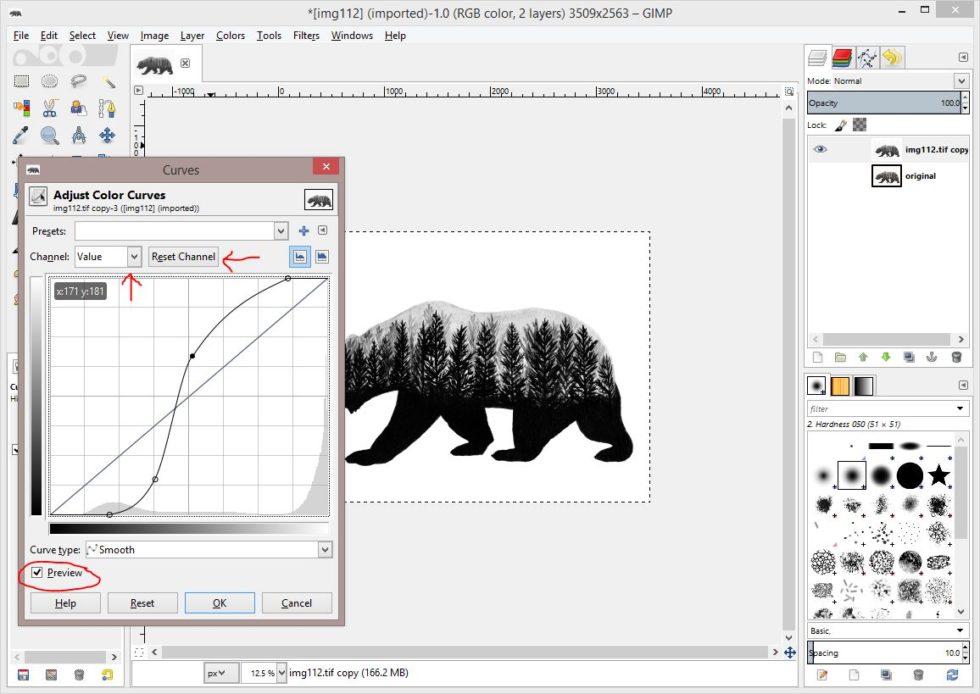
Task: Click the anchor layer icon
Action: (x=932, y=357)
